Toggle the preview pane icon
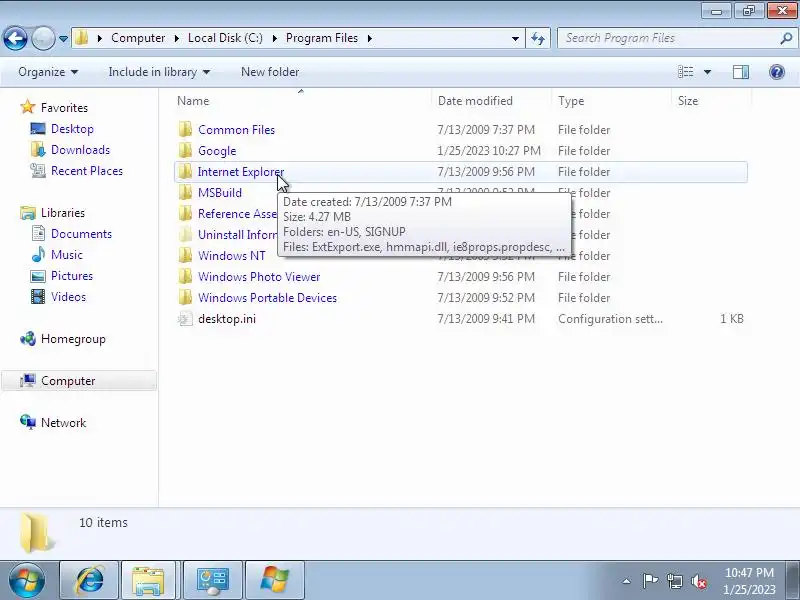 [741, 72]
